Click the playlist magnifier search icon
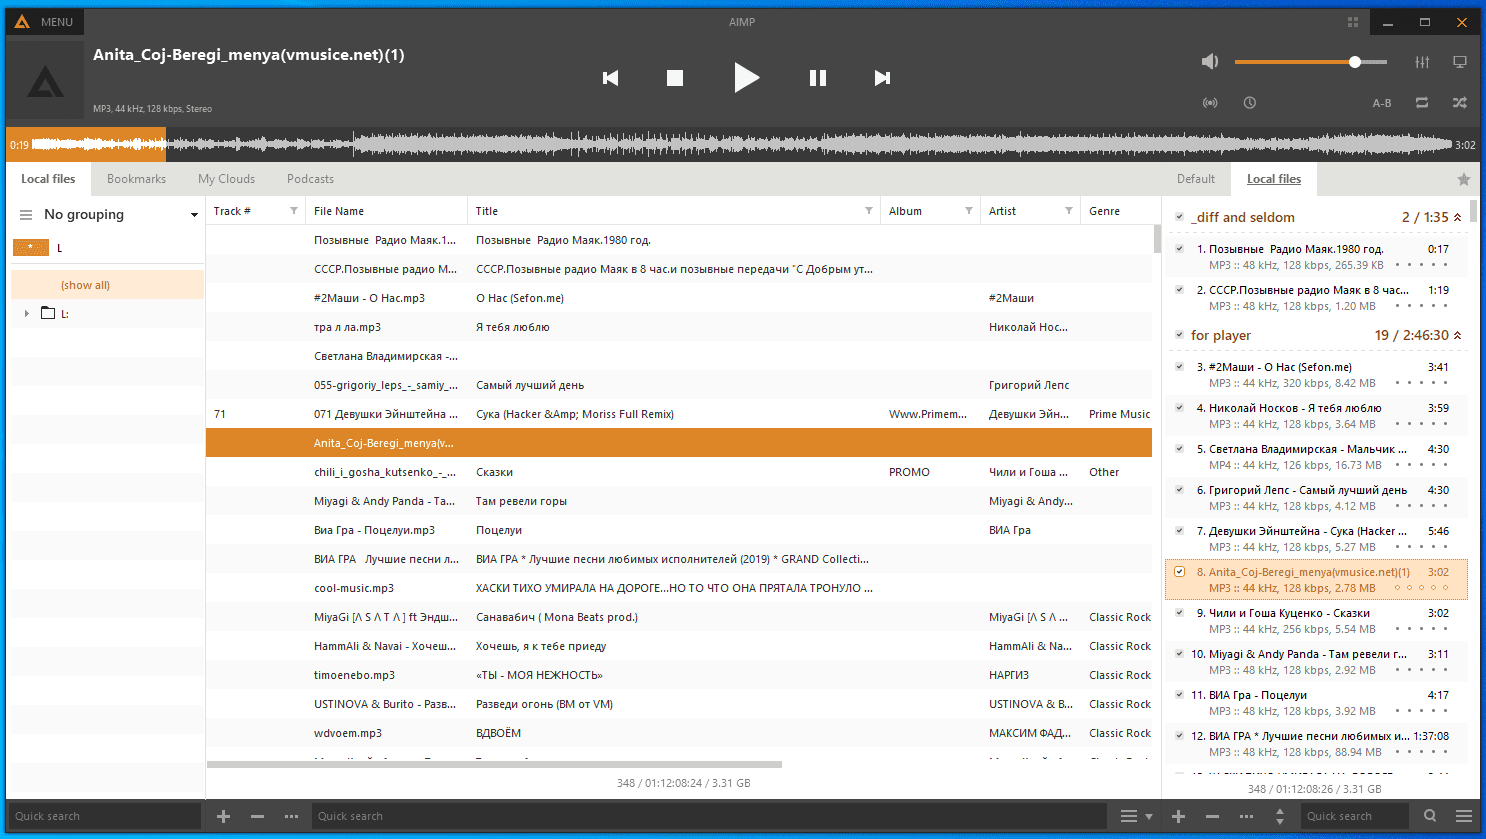Screen dimensions: 1486x839 point(1430,816)
